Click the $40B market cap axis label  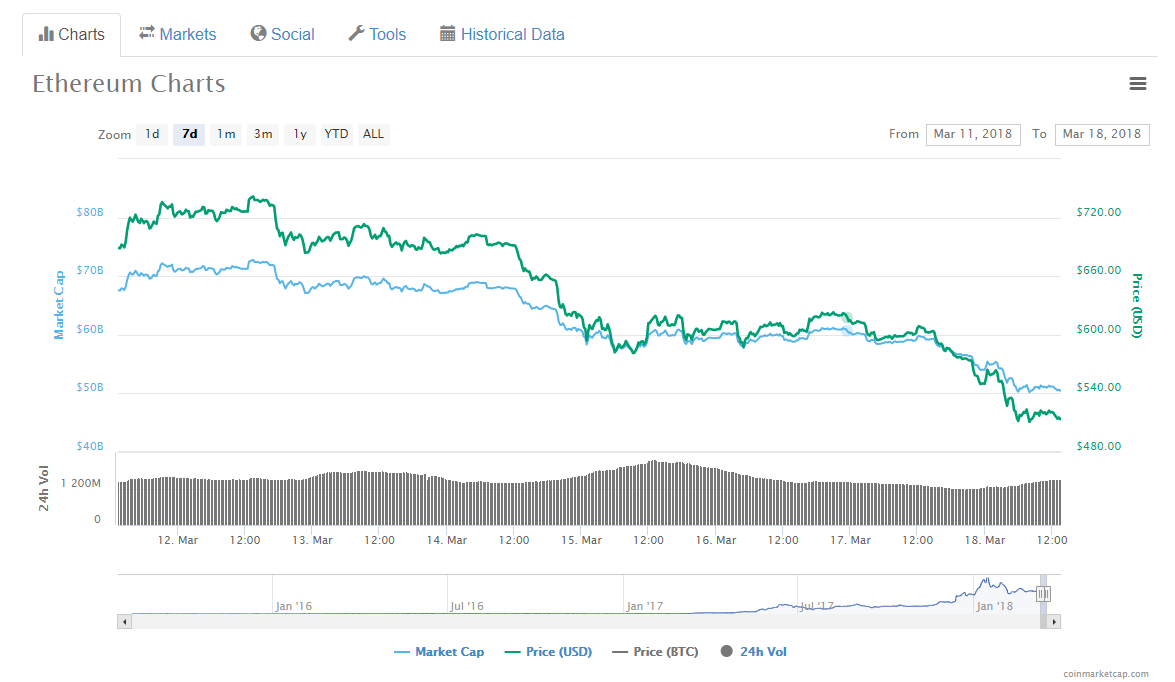(x=90, y=446)
